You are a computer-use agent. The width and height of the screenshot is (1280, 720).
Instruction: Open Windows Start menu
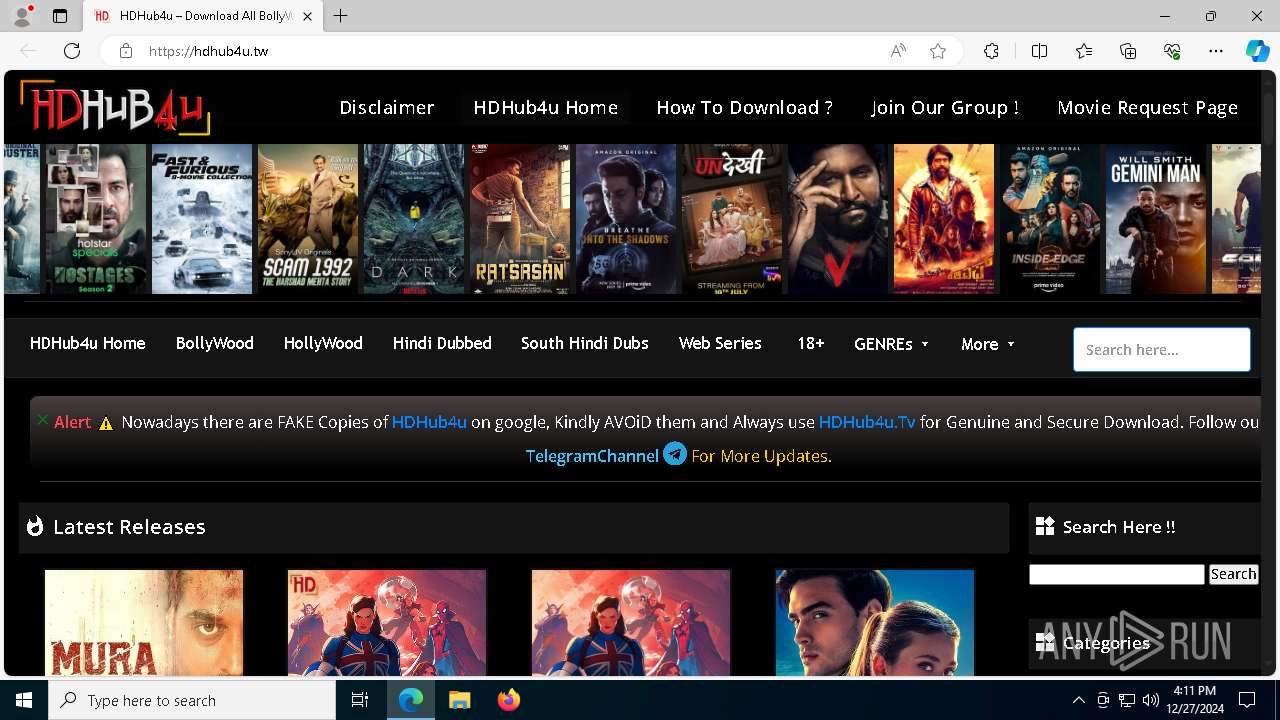pyautogui.click(x=24, y=700)
